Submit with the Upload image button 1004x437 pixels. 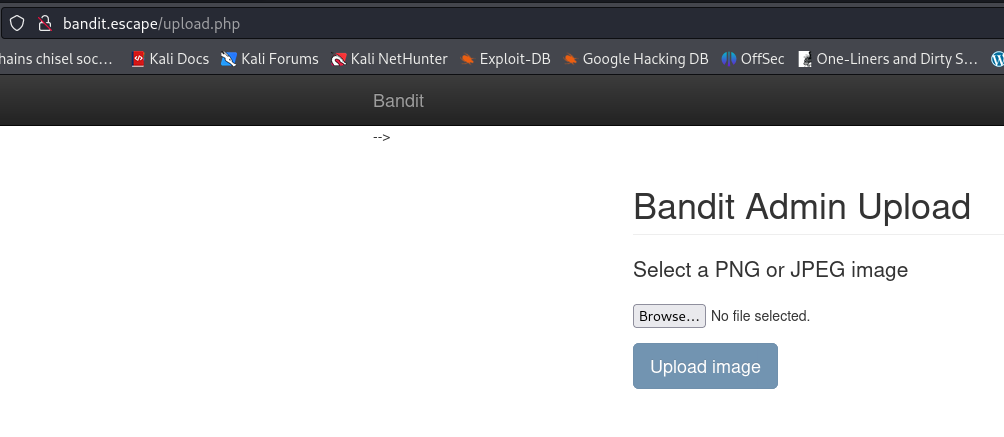pyautogui.click(x=705, y=366)
